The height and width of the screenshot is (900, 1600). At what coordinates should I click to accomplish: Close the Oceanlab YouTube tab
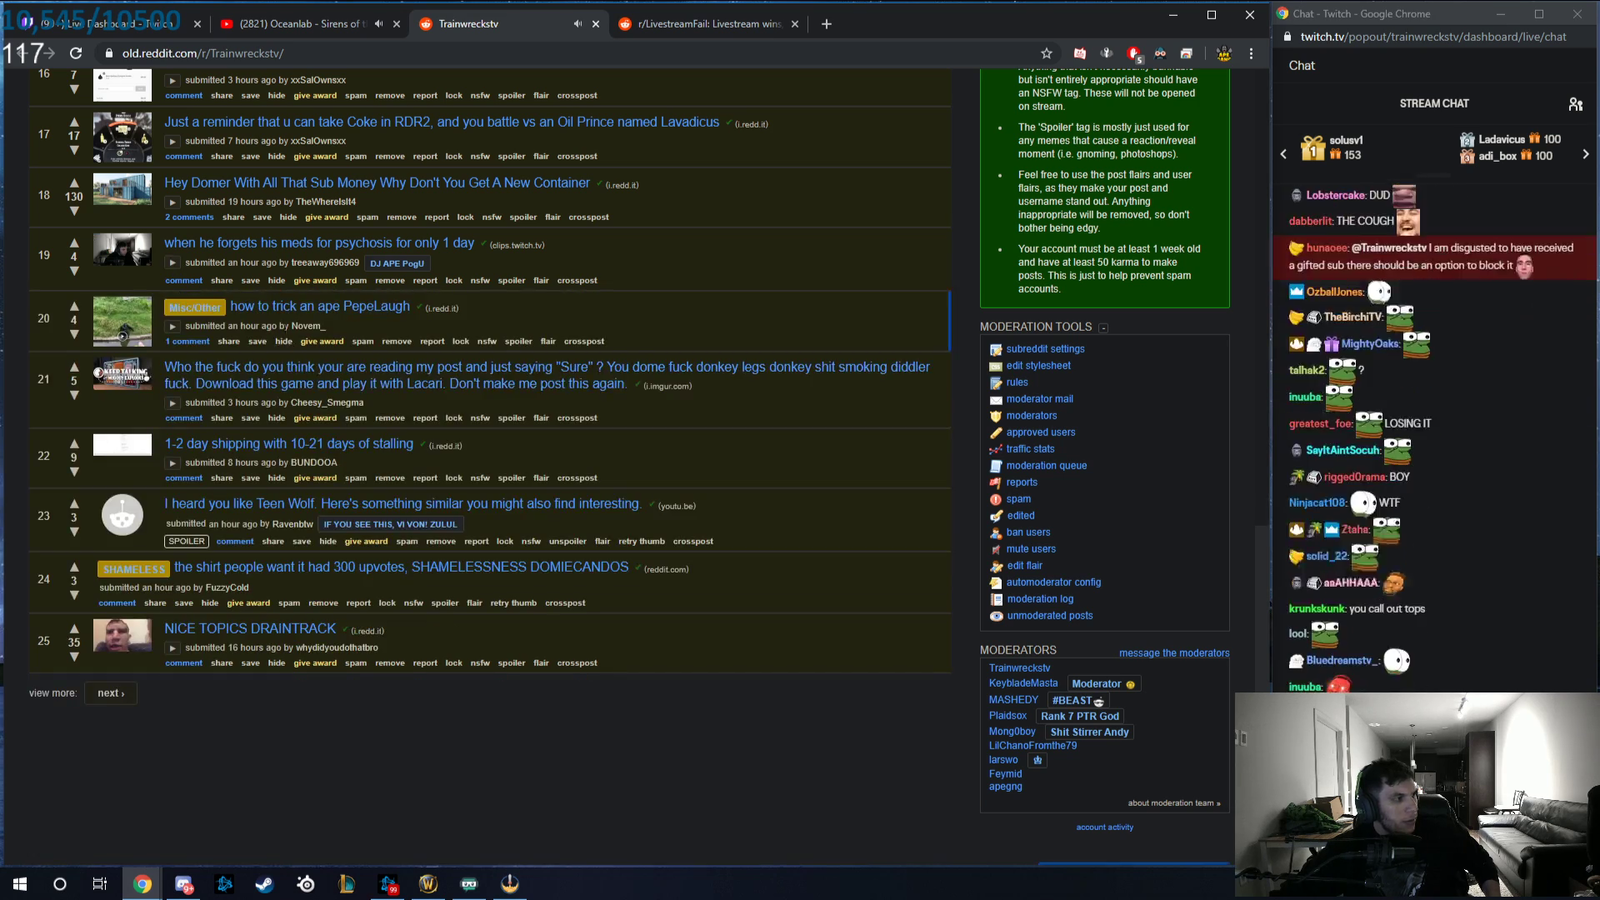(396, 24)
